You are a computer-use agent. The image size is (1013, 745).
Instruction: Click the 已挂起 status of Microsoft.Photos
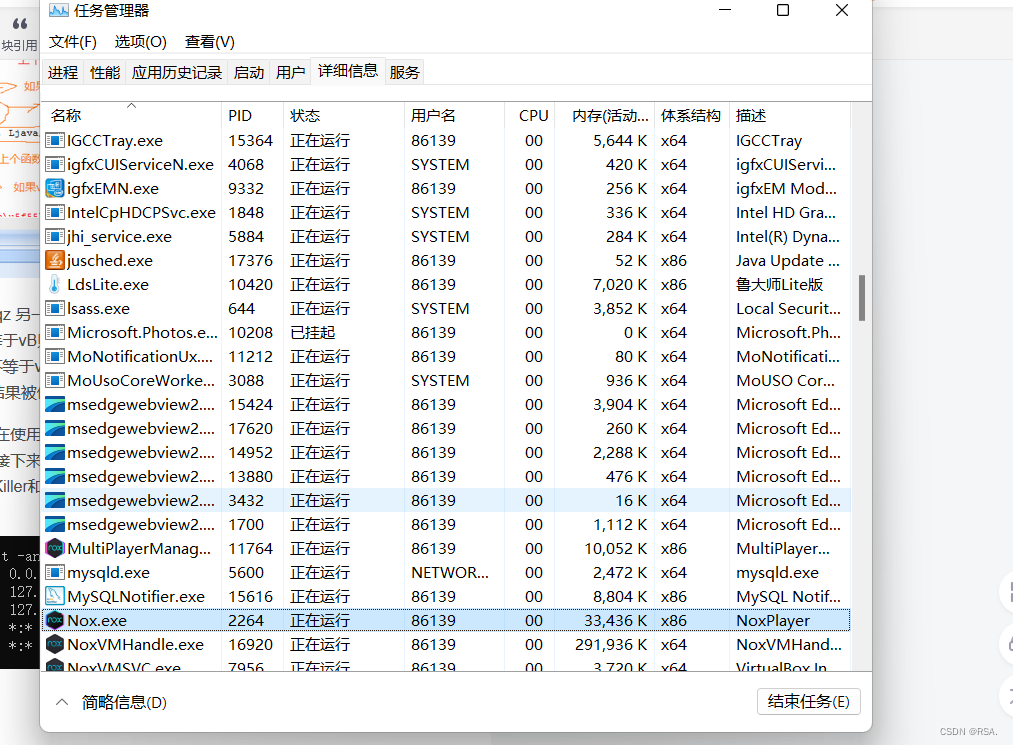point(313,332)
